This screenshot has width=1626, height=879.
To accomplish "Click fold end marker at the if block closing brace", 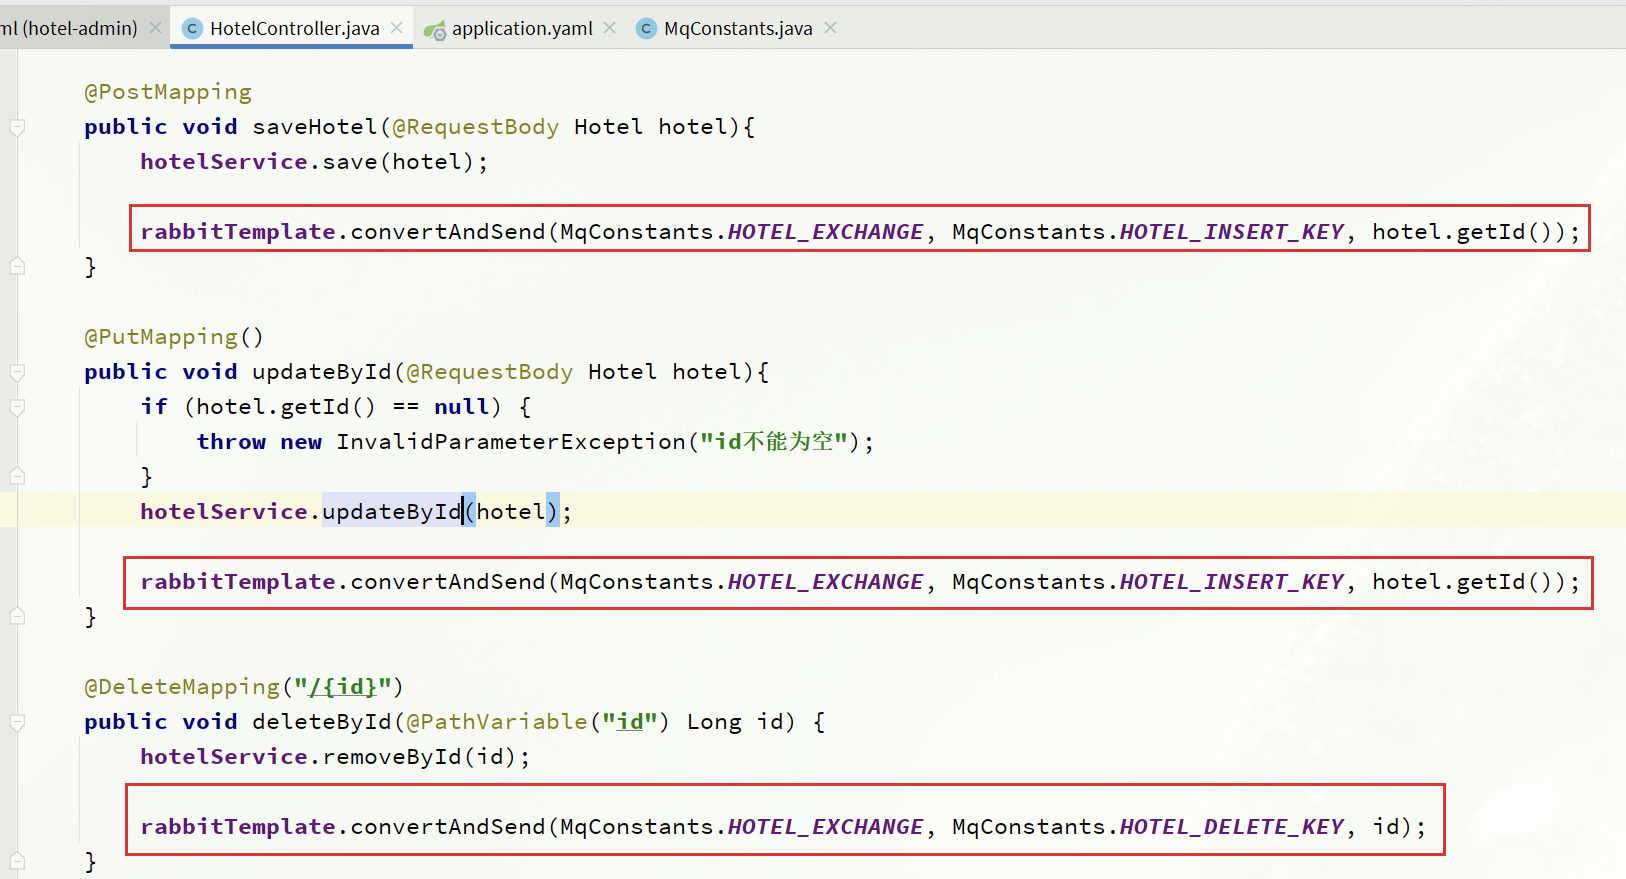I will click(x=17, y=476).
